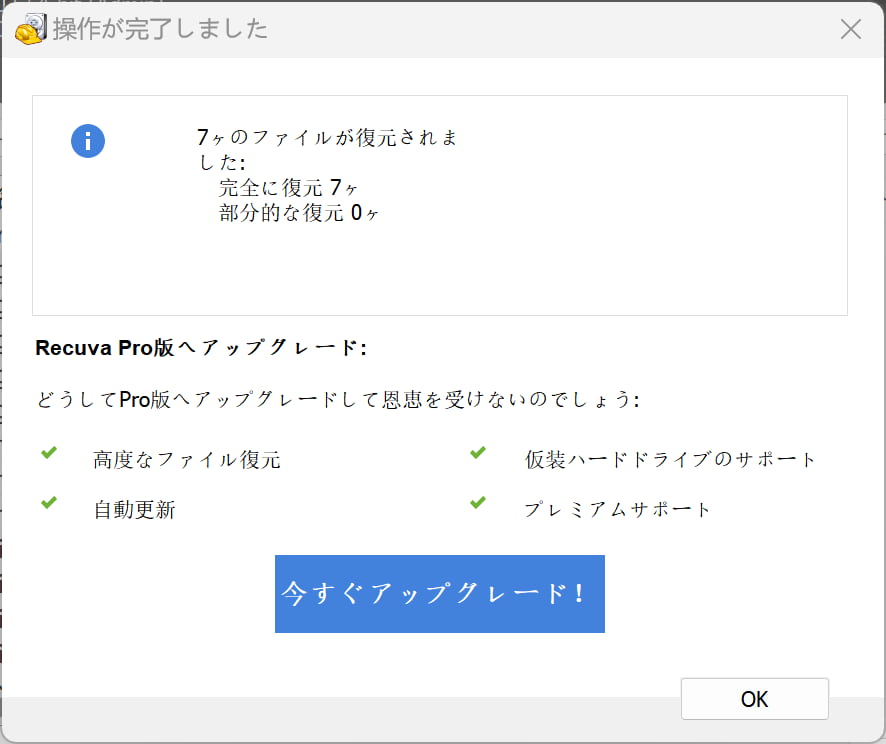The image size is (886, 744).
Task: Click the heading Recuva Pro版へアップグレード:
Action: coord(201,348)
